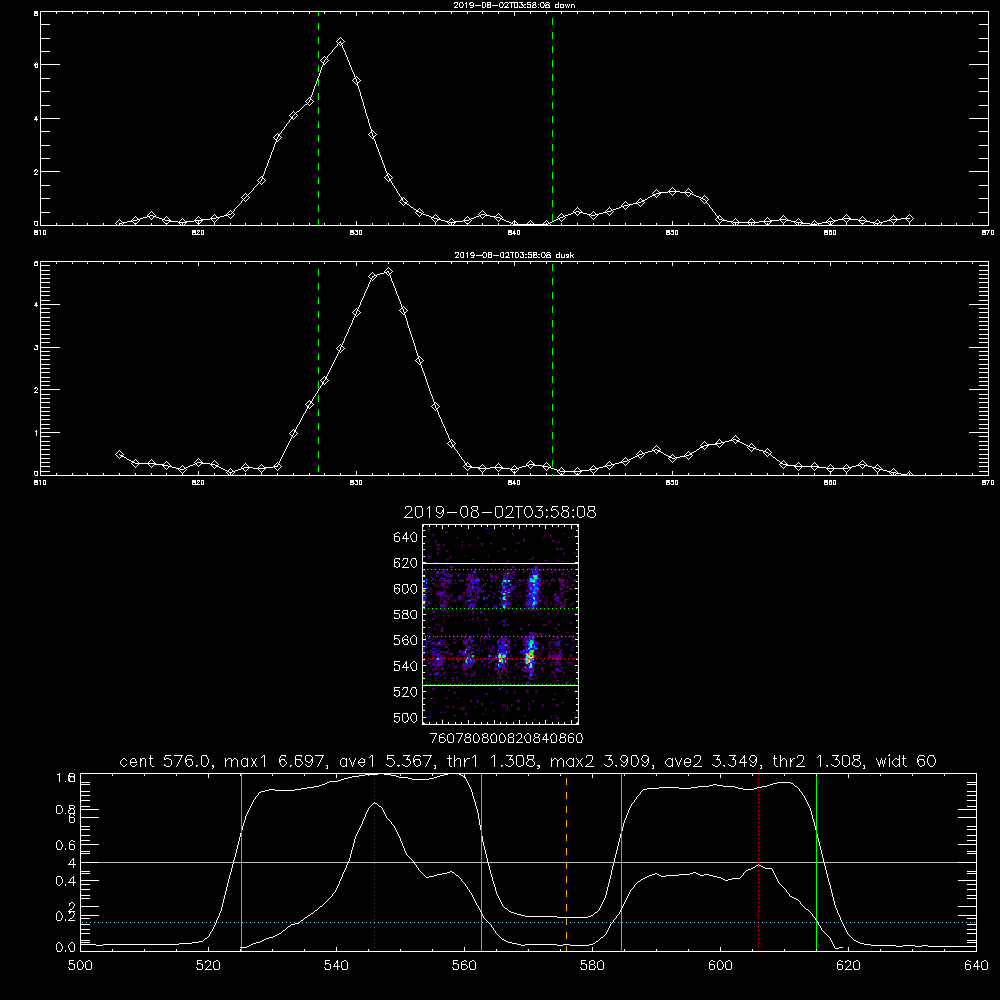Click bottom plot x-axis label 560
Screen dimensions: 1000x1000
(464, 966)
